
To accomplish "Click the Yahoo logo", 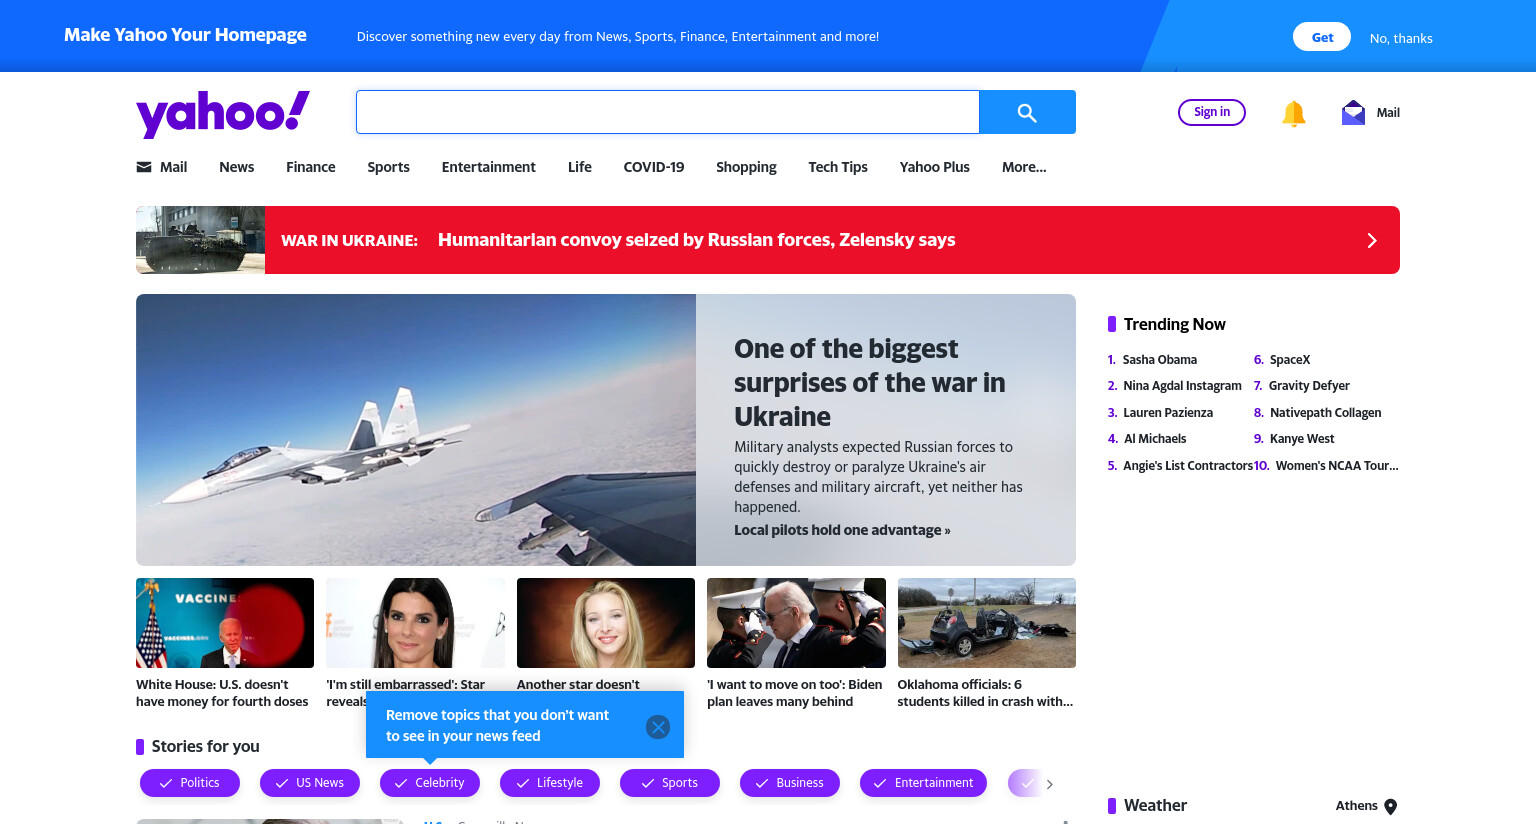I will point(223,113).
